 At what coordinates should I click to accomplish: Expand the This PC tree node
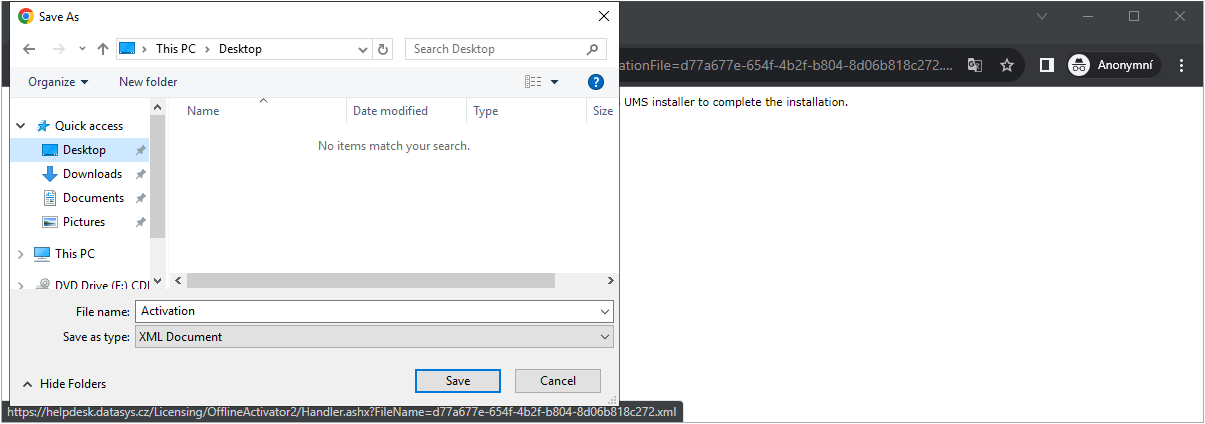pyautogui.click(x=20, y=254)
